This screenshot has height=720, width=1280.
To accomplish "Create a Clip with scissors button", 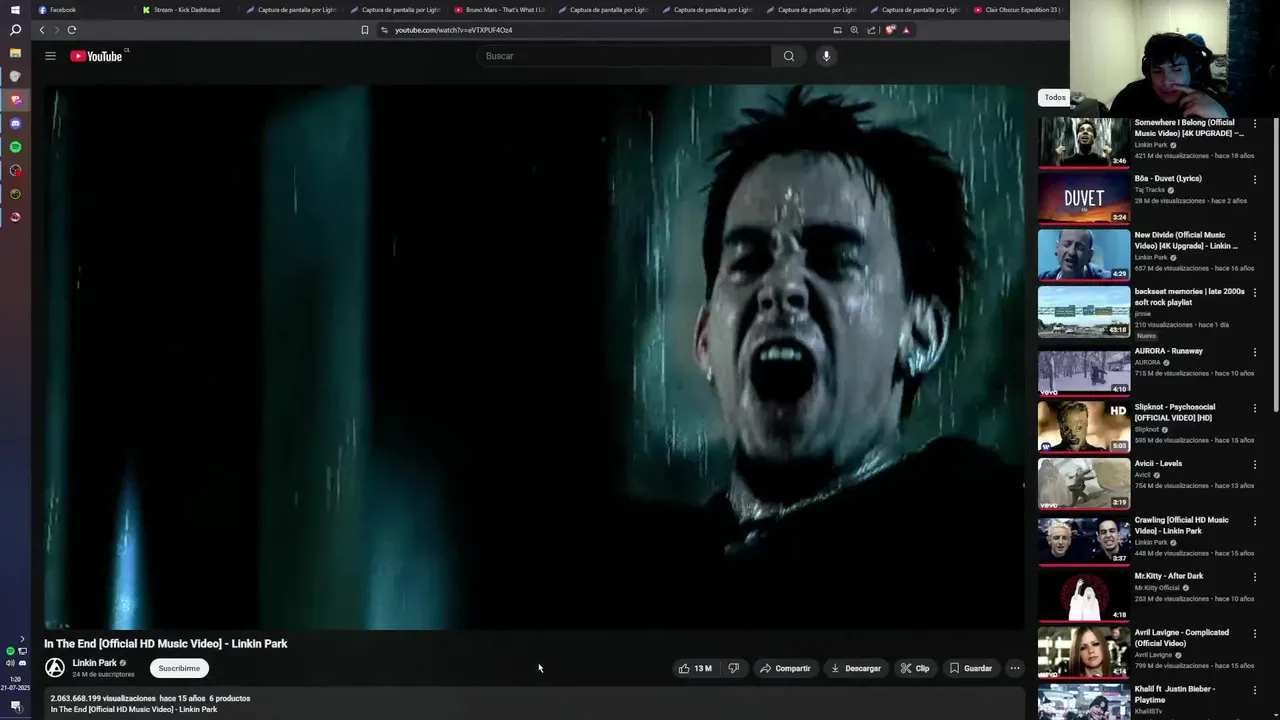I will point(915,668).
